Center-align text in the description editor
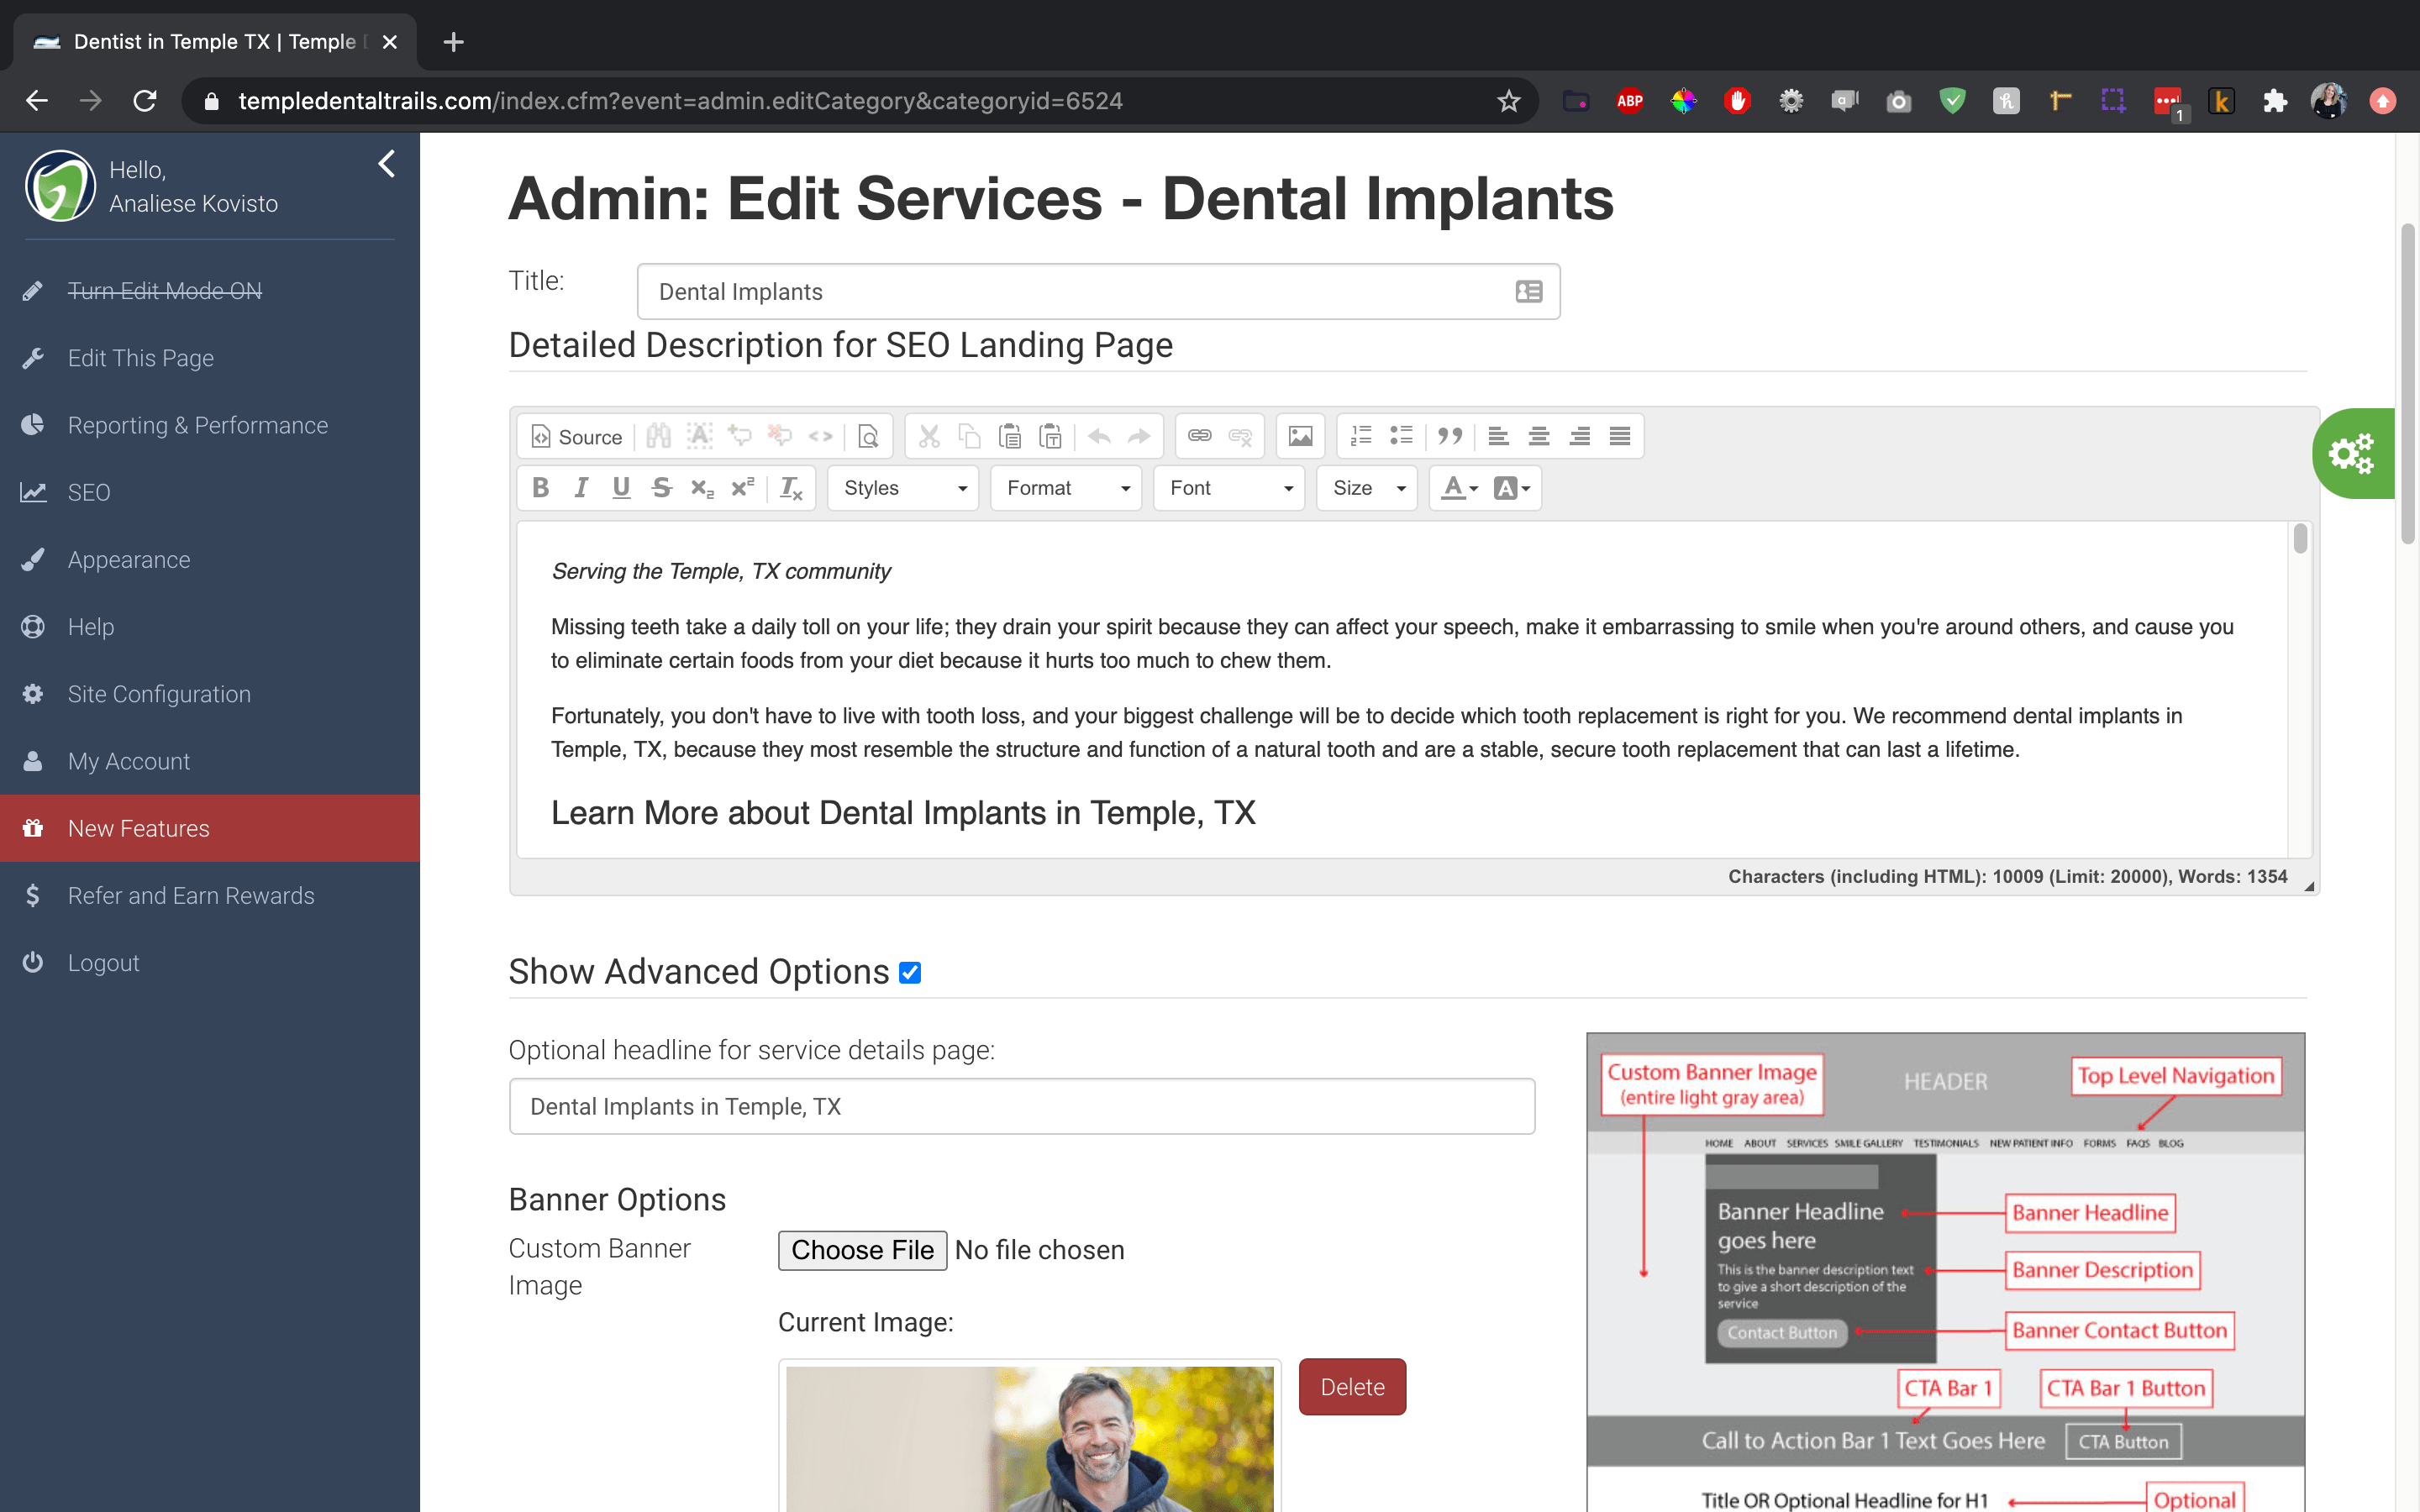 (1539, 436)
